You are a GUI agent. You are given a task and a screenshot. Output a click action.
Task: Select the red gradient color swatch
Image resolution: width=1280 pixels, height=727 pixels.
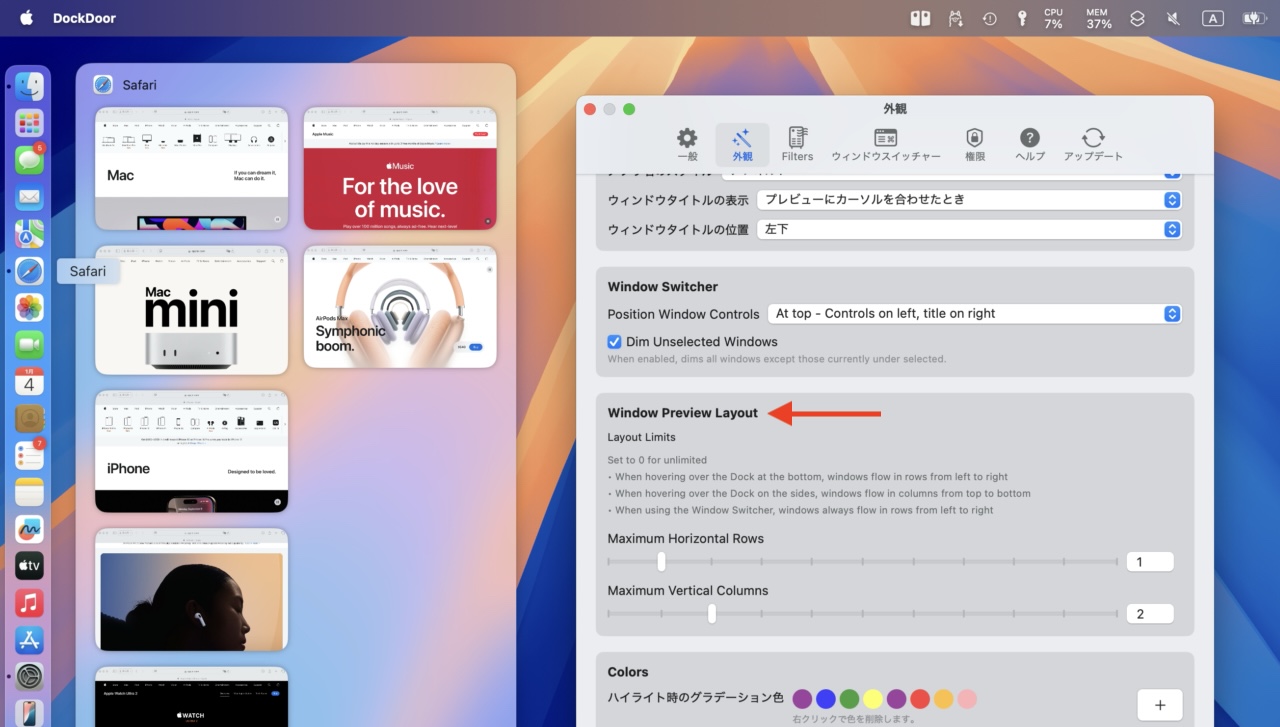pos(920,699)
